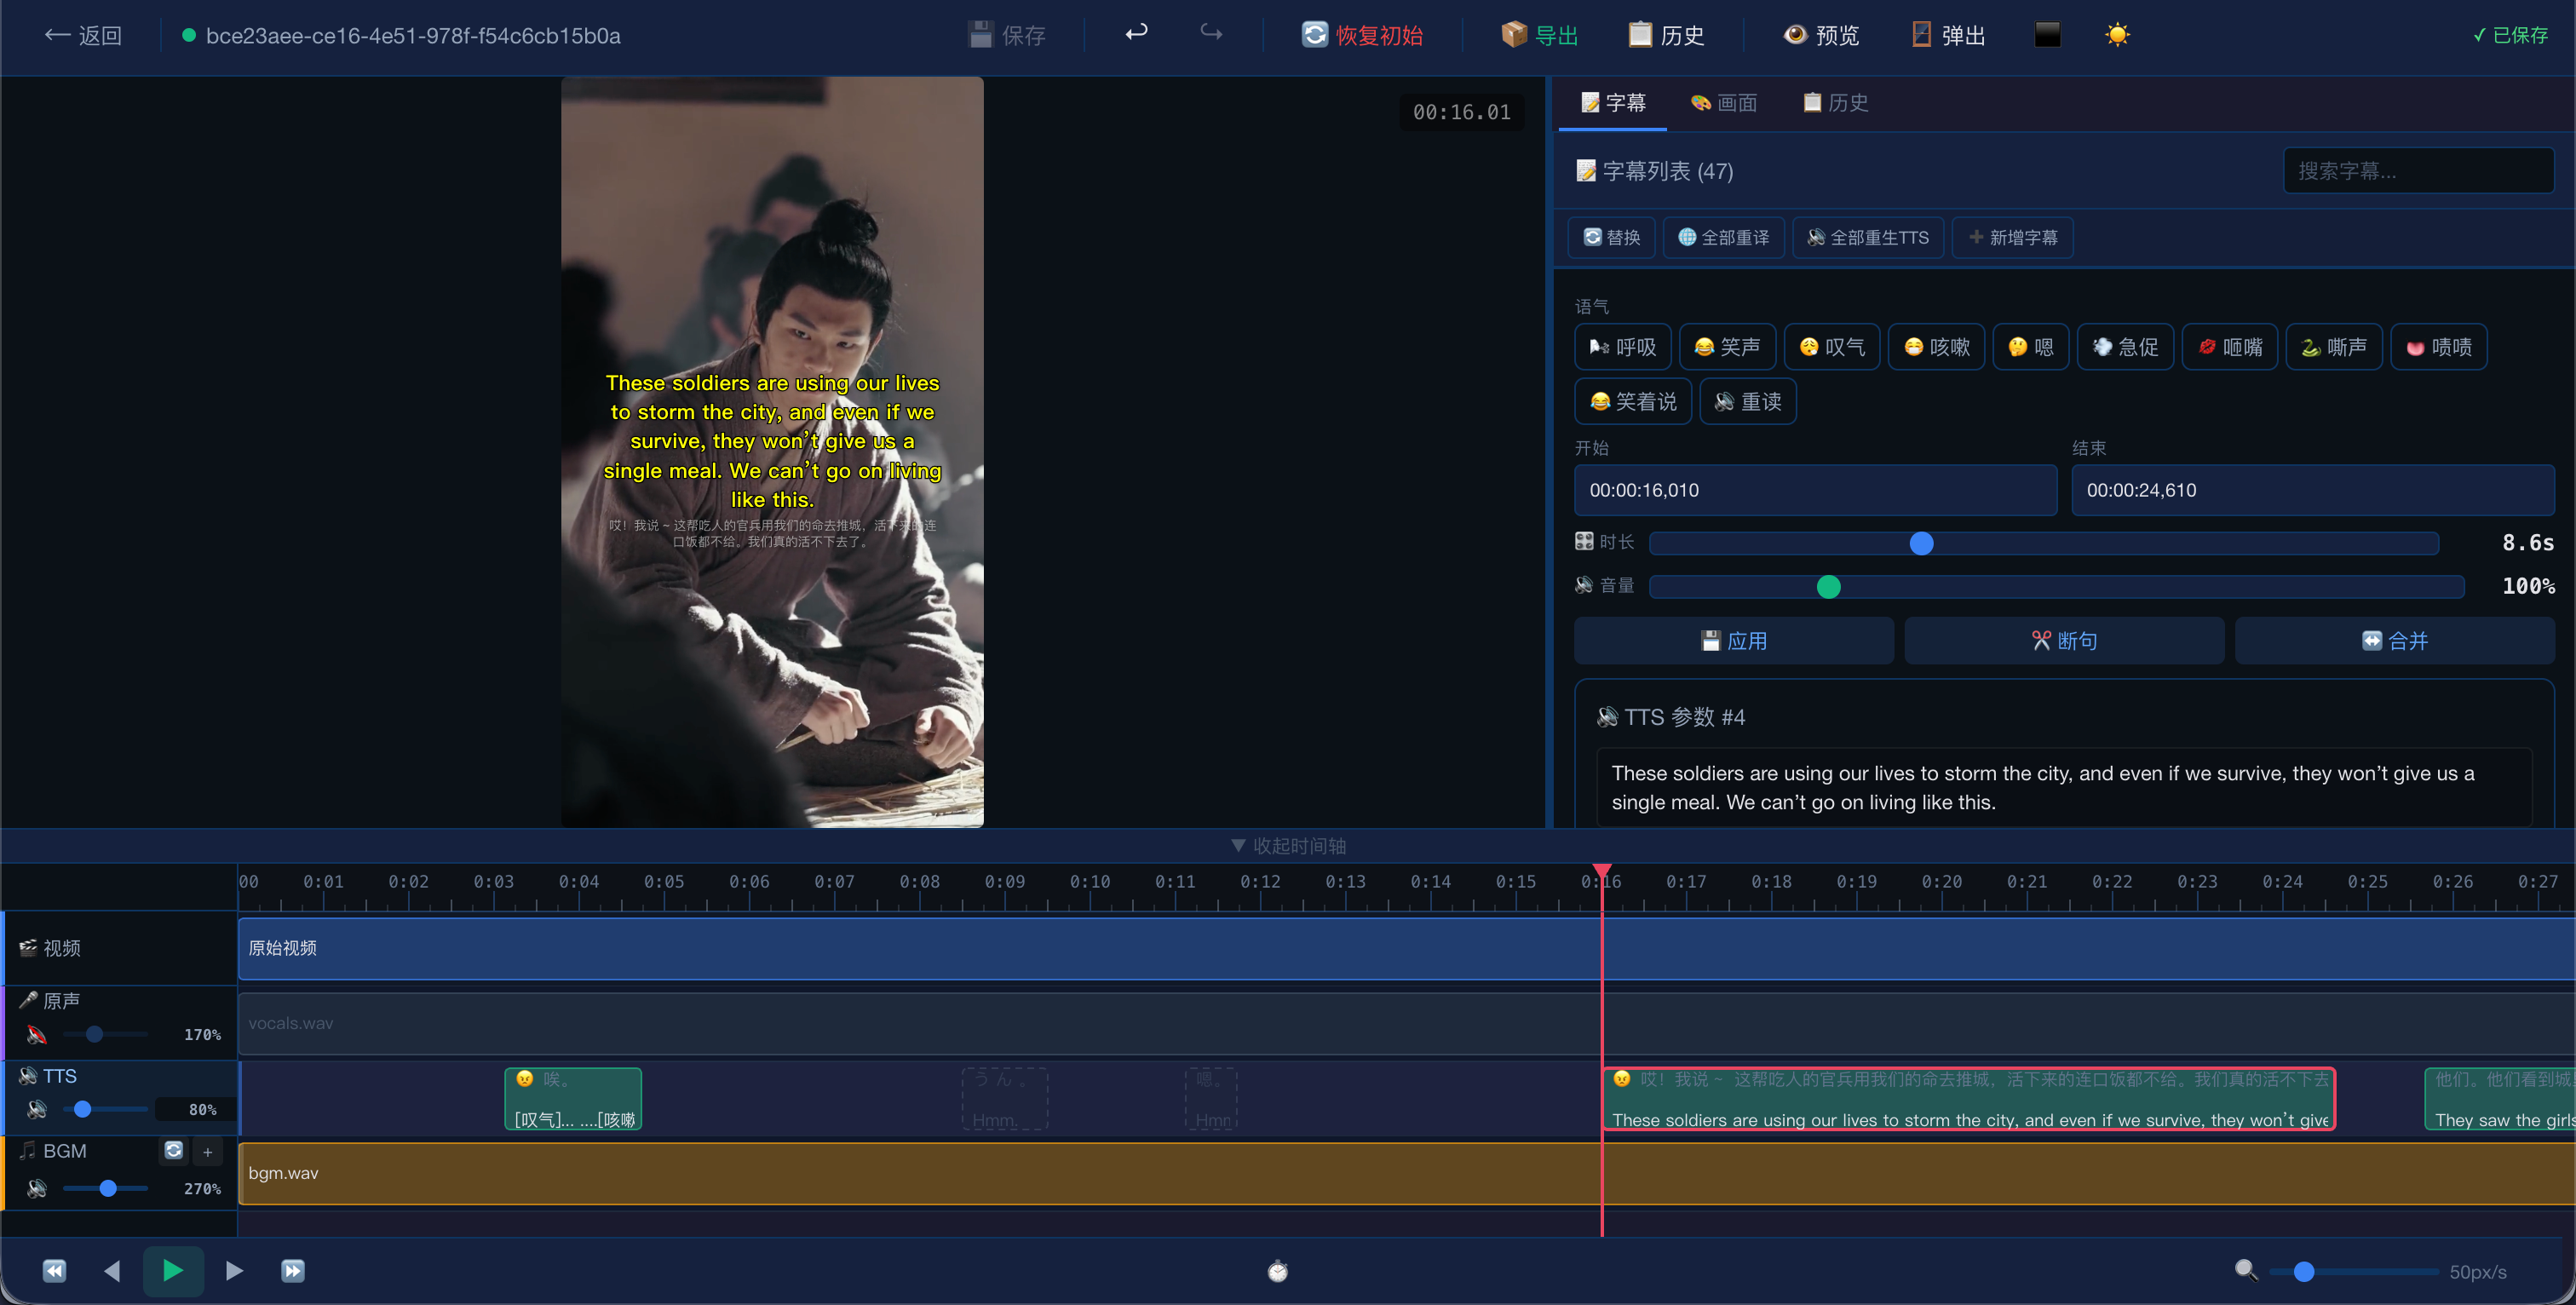Toggle the BGM track mute speaker

(x=37, y=1188)
